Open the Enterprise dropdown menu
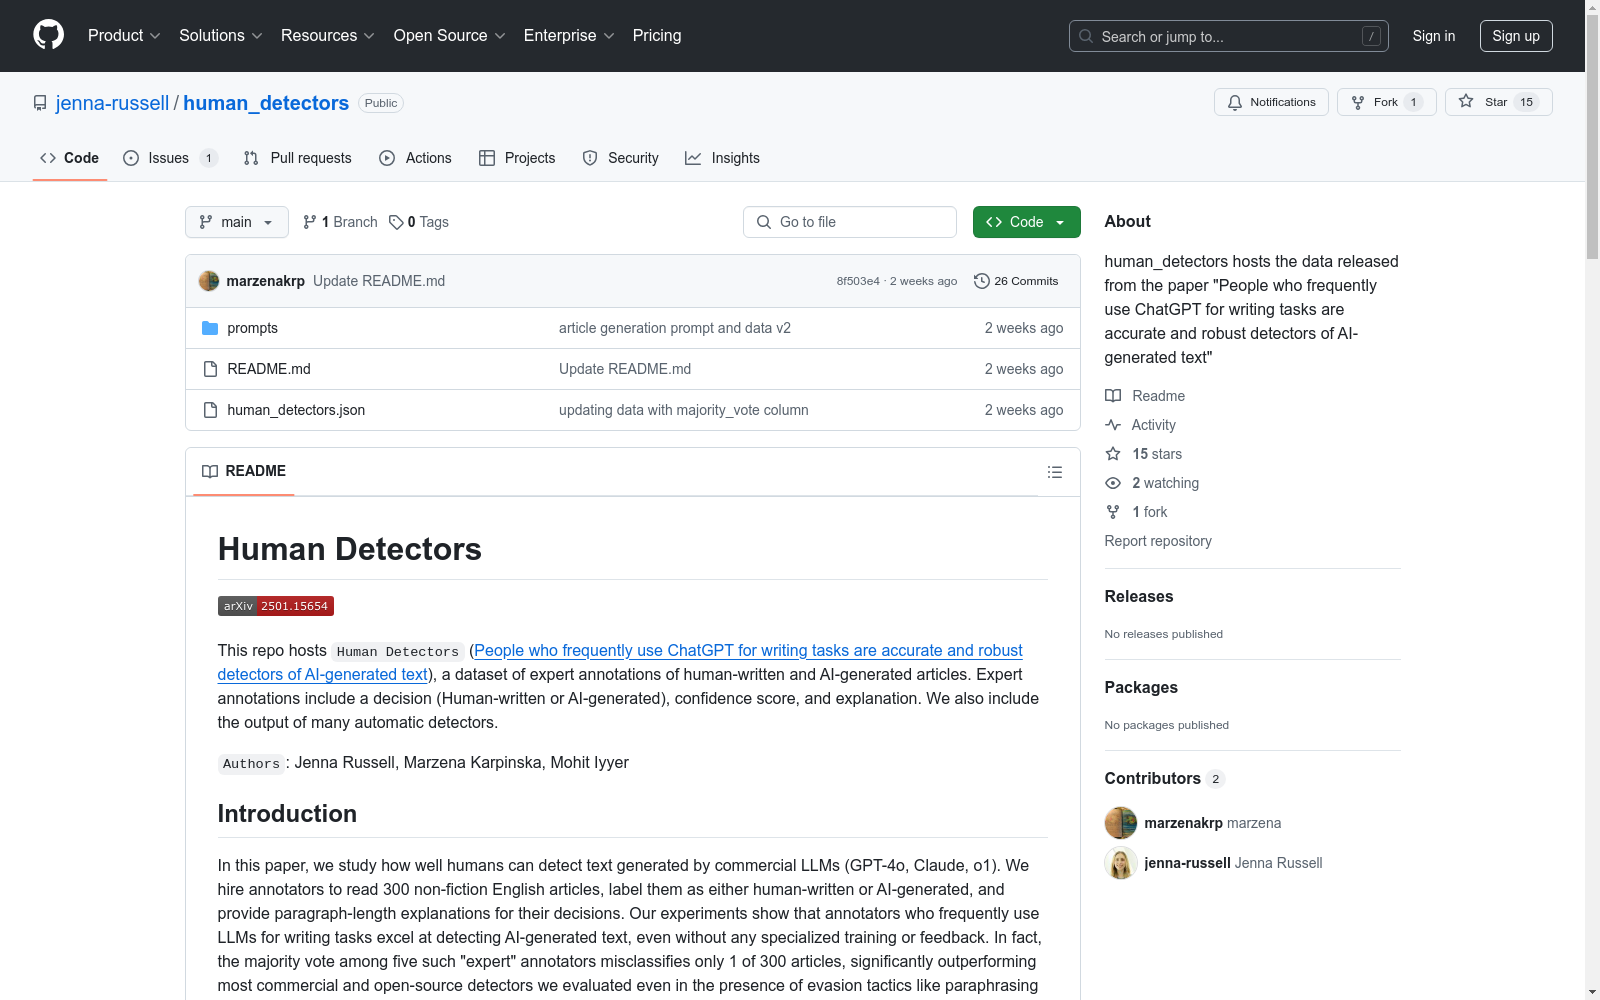 pyautogui.click(x=569, y=35)
